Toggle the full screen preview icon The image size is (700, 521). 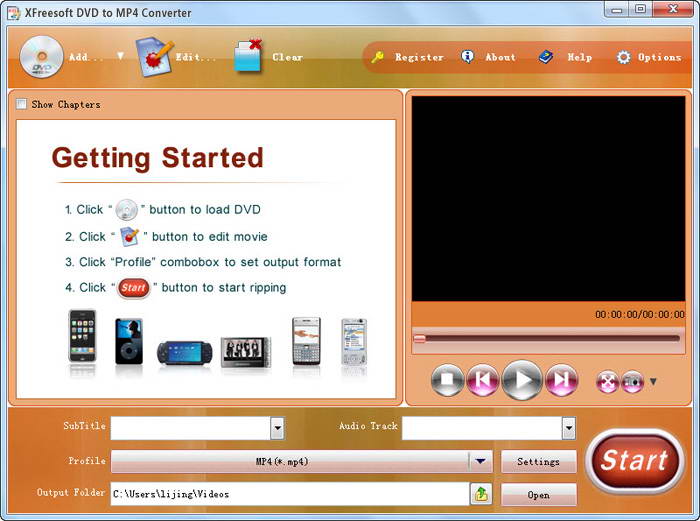pos(607,381)
